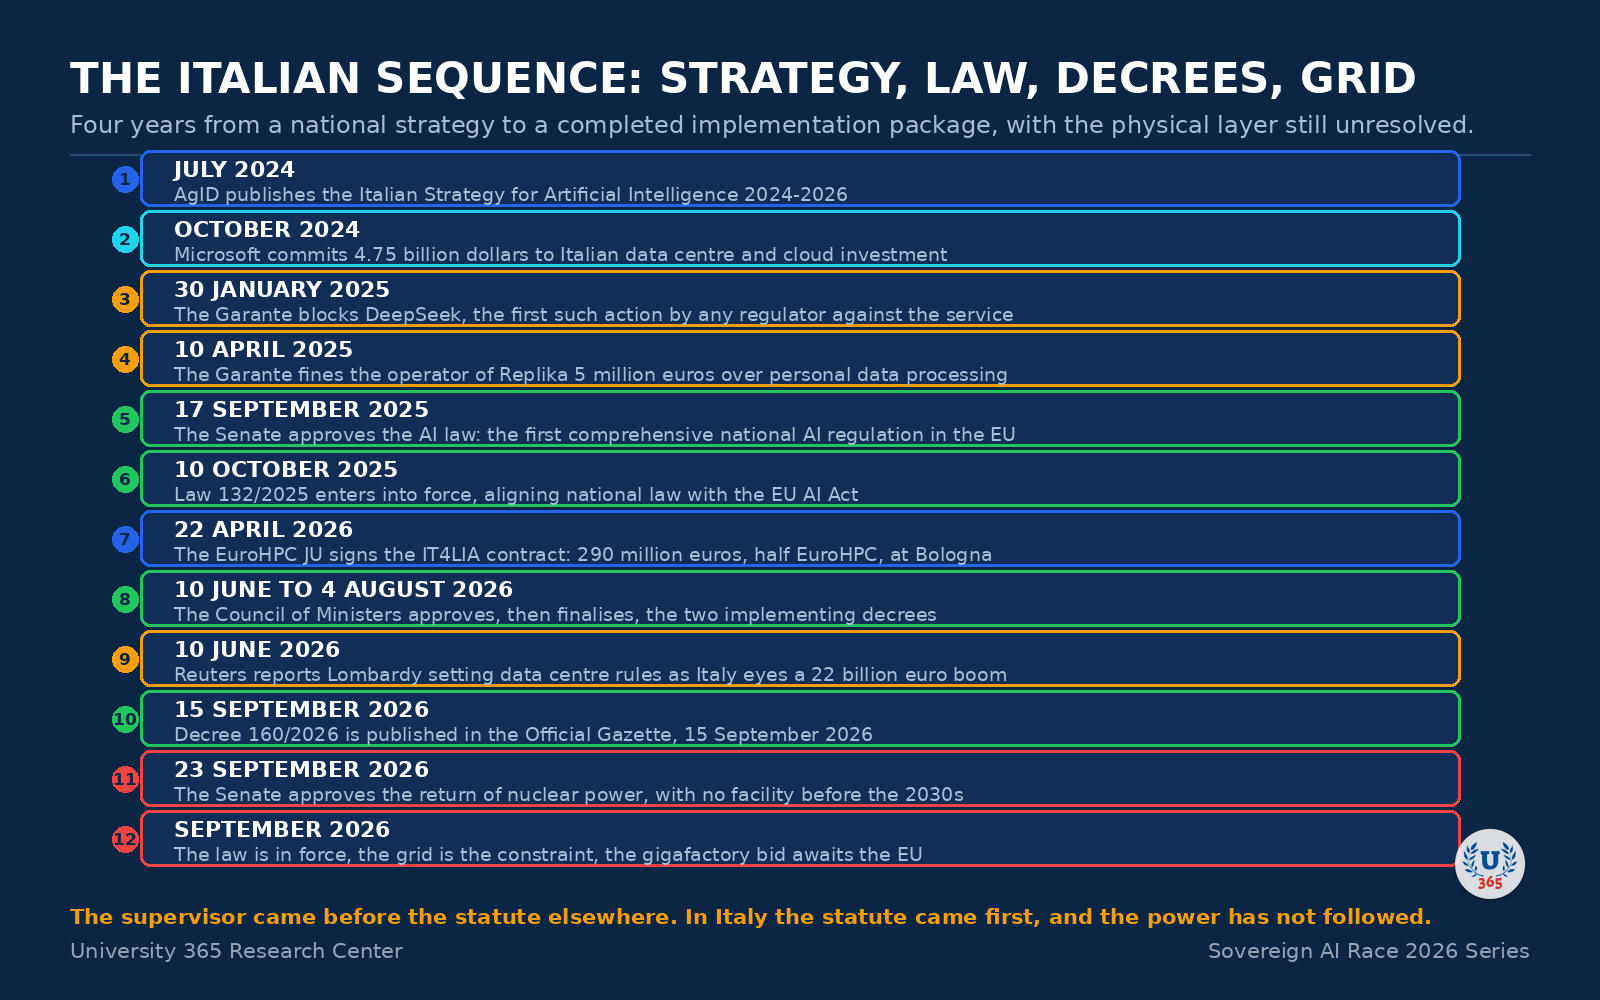Select the Senate nuclear power return line

569,795
